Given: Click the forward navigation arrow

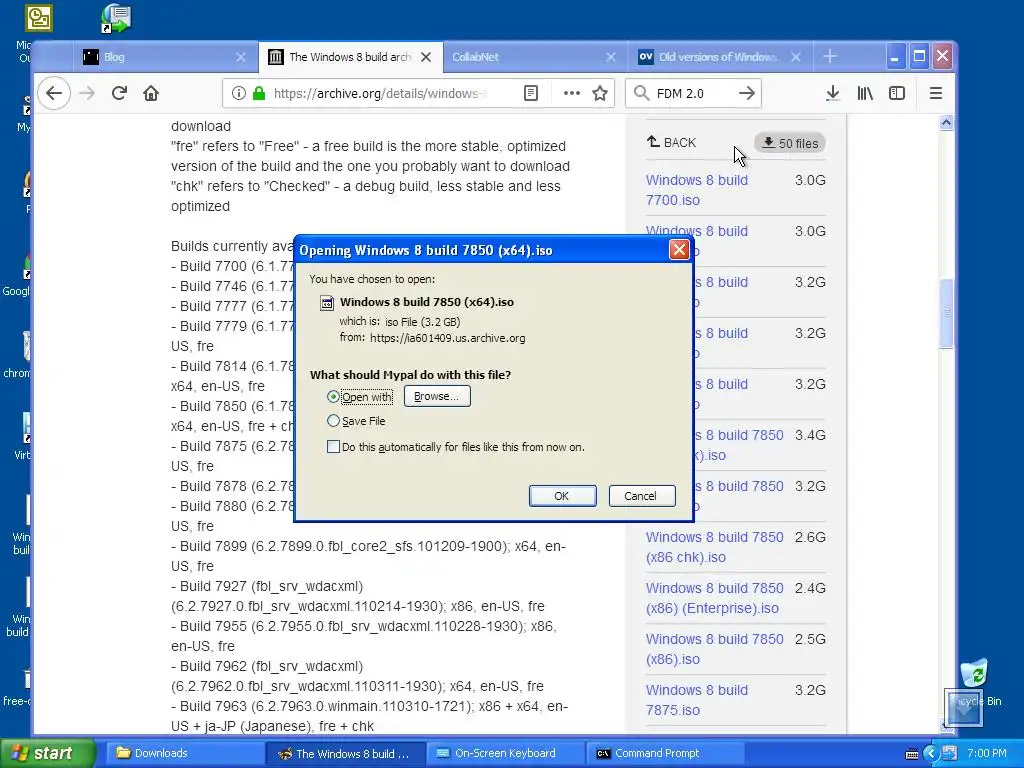Looking at the screenshot, I should coord(87,93).
